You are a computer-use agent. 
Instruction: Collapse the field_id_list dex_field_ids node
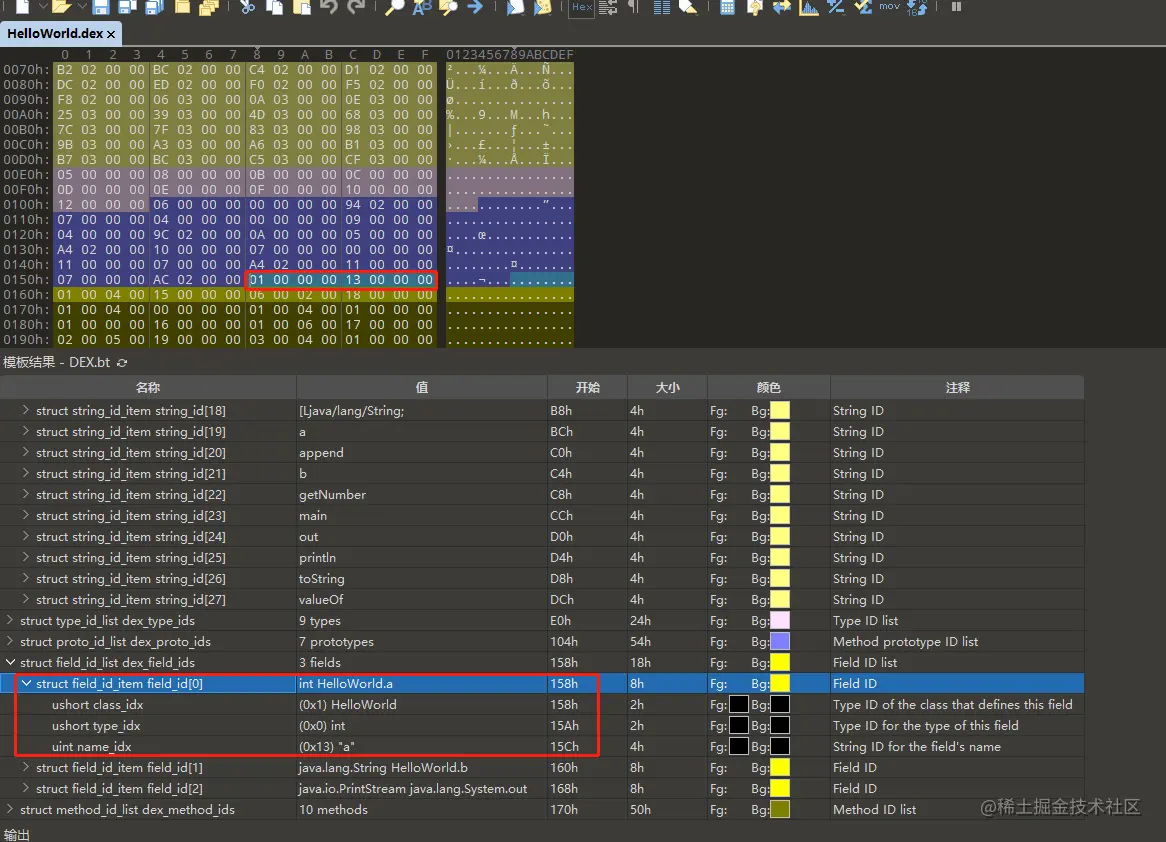10,662
